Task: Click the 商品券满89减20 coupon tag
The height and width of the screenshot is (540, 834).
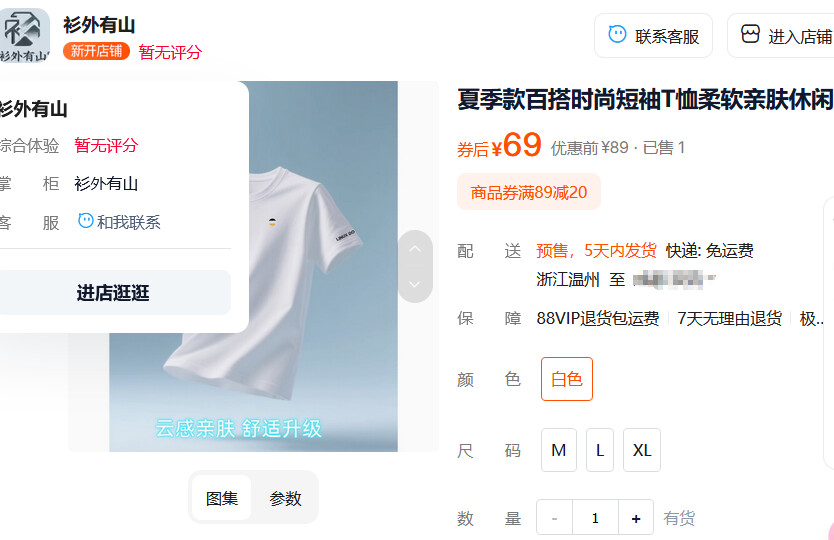Action: click(x=529, y=192)
